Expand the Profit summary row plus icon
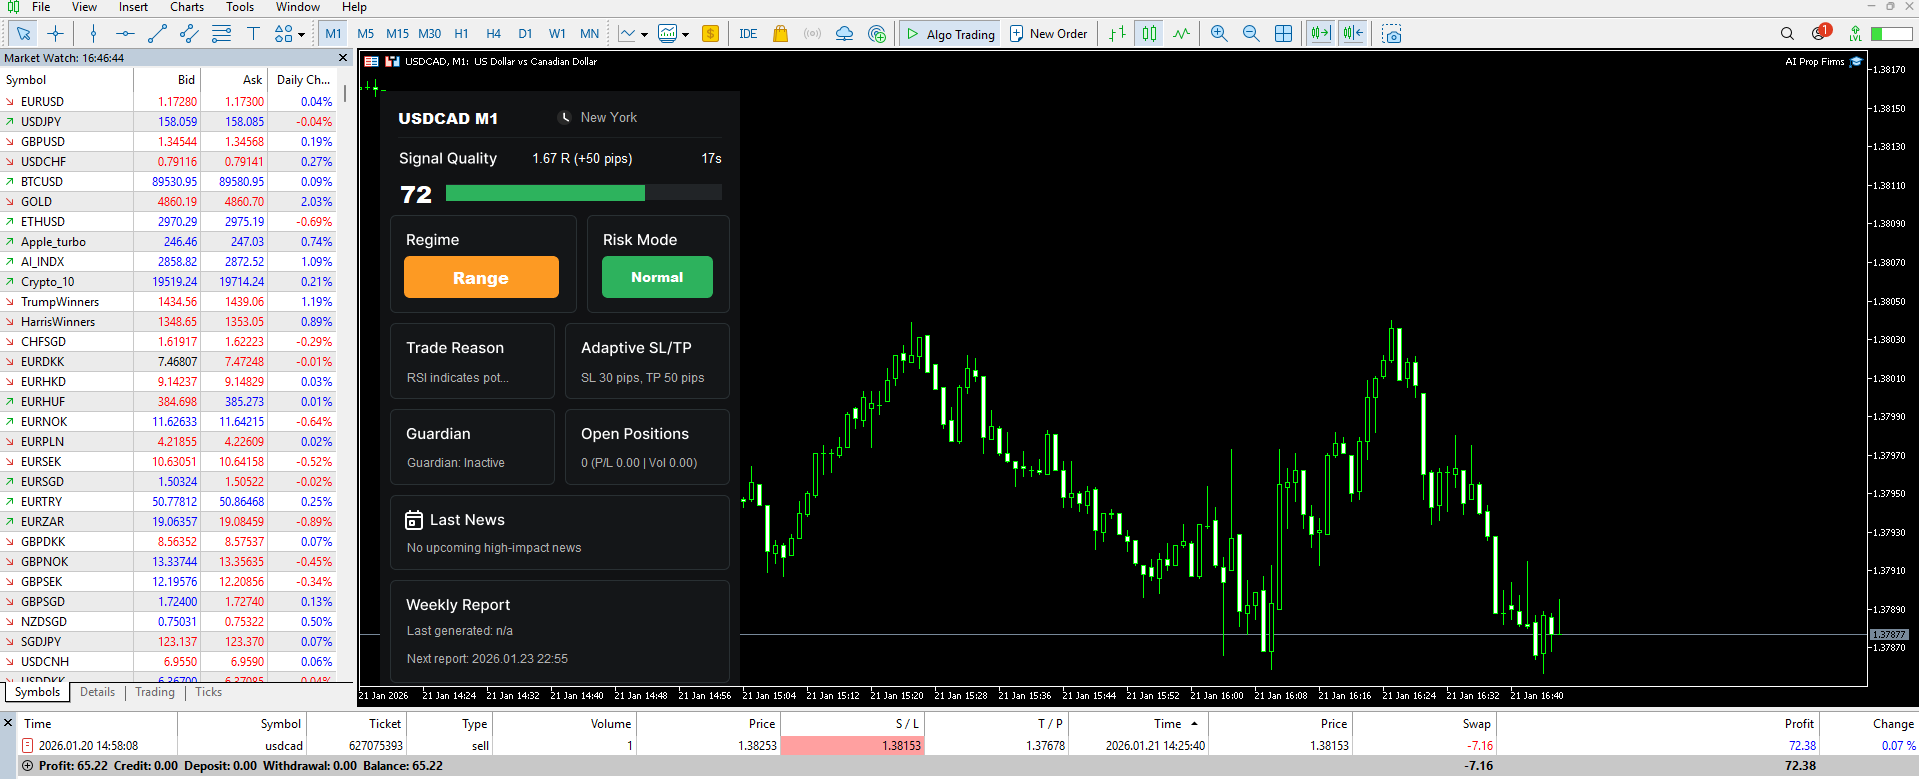The width and height of the screenshot is (1919, 779). [x=27, y=766]
